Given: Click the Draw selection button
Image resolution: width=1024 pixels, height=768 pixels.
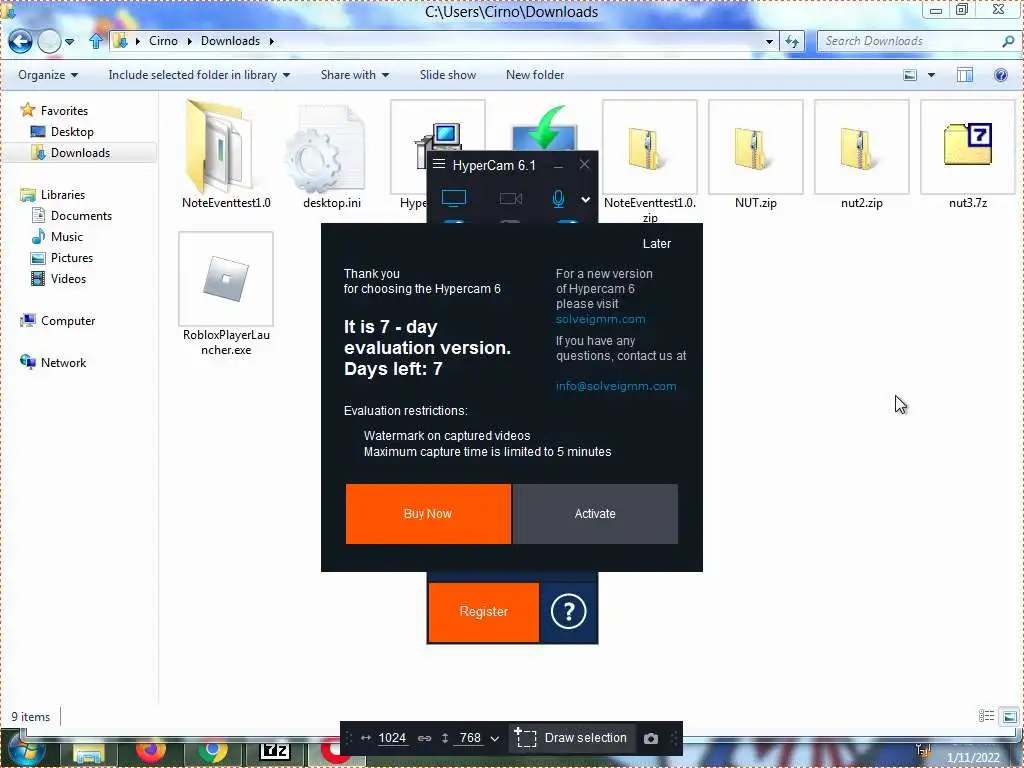Looking at the screenshot, I should [x=571, y=737].
